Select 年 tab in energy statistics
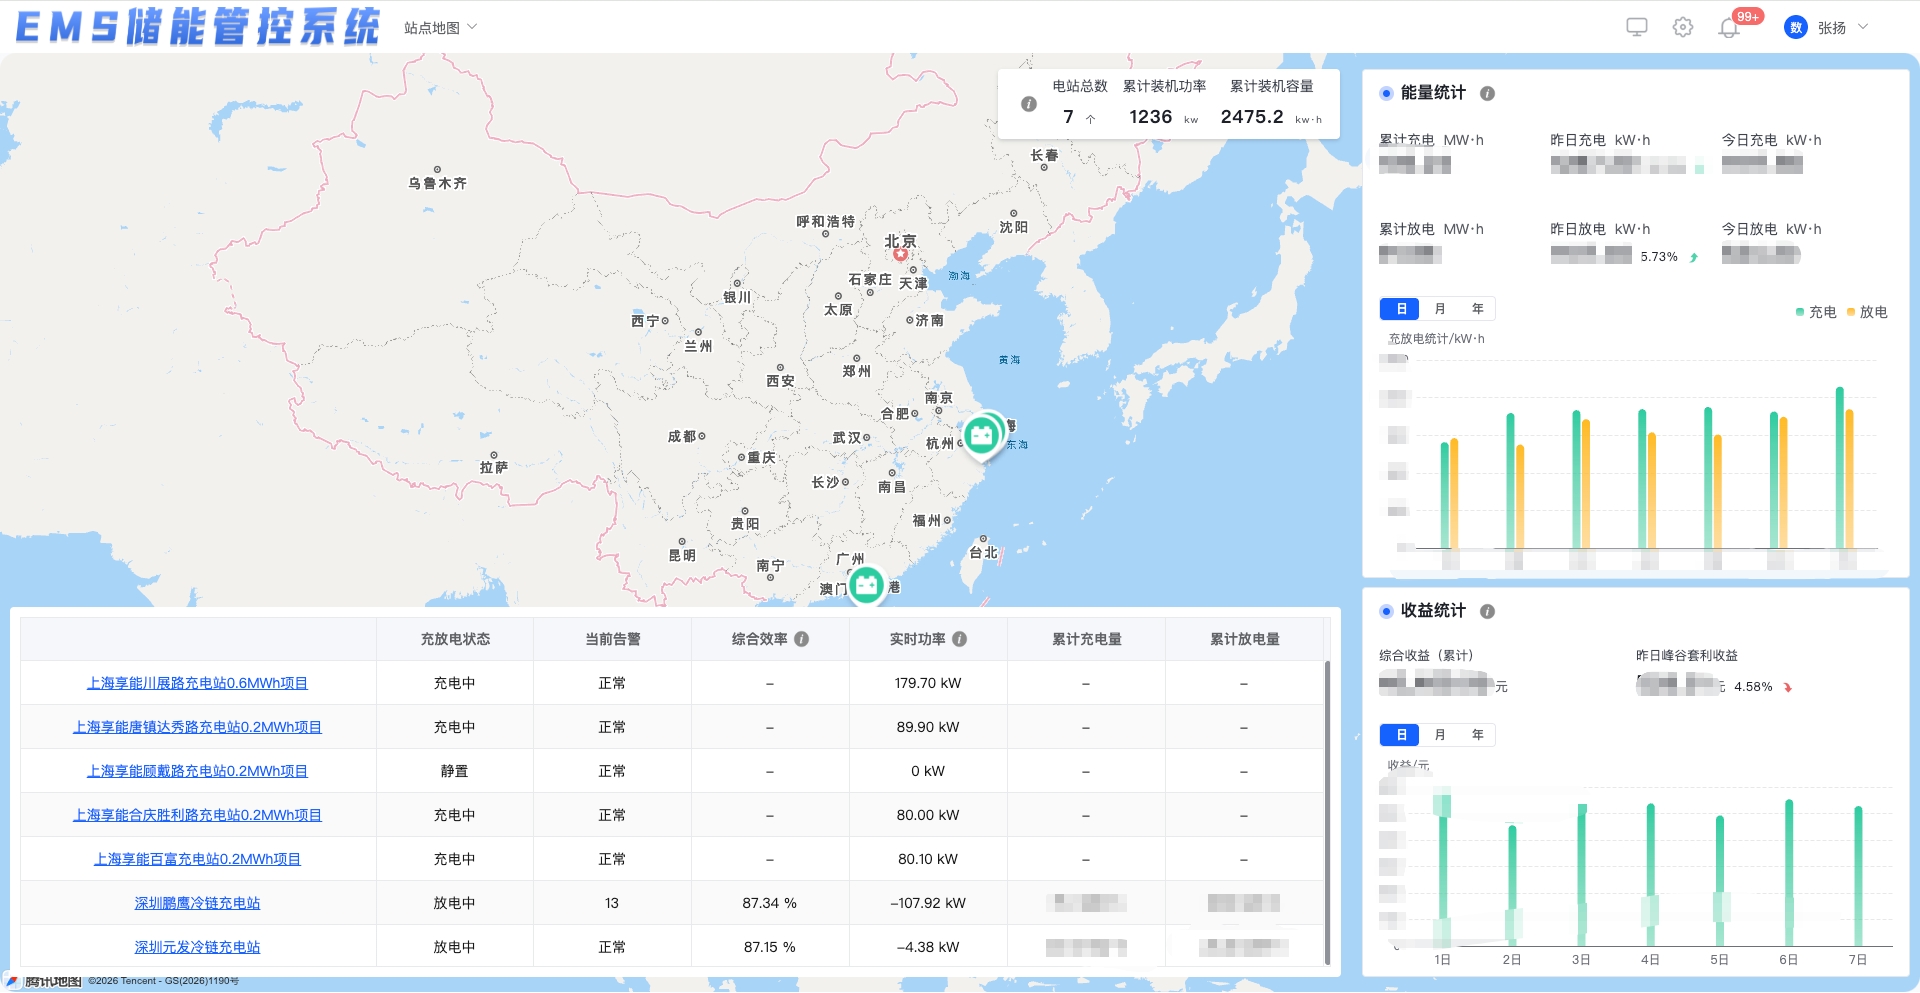The width and height of the screenshot is (1920, 993). tap(1477, 309)
